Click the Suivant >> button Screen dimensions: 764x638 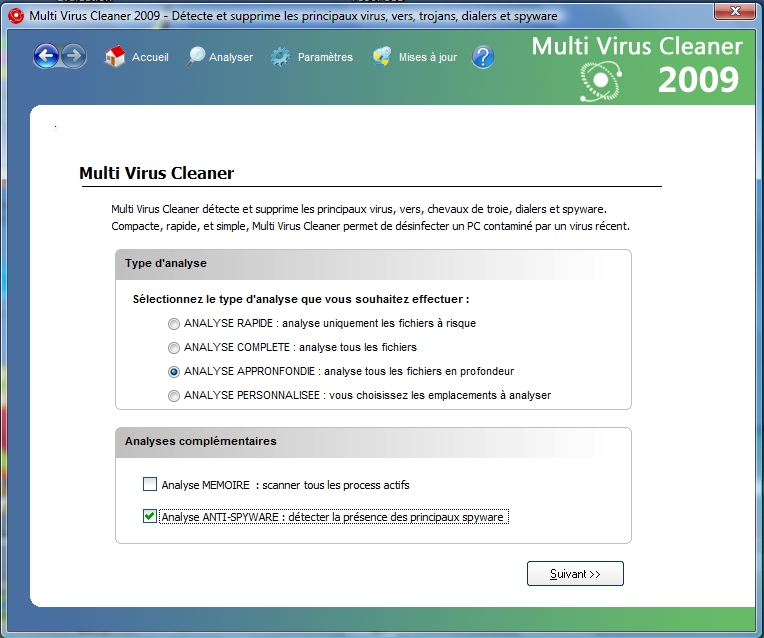tap(575, 574)
